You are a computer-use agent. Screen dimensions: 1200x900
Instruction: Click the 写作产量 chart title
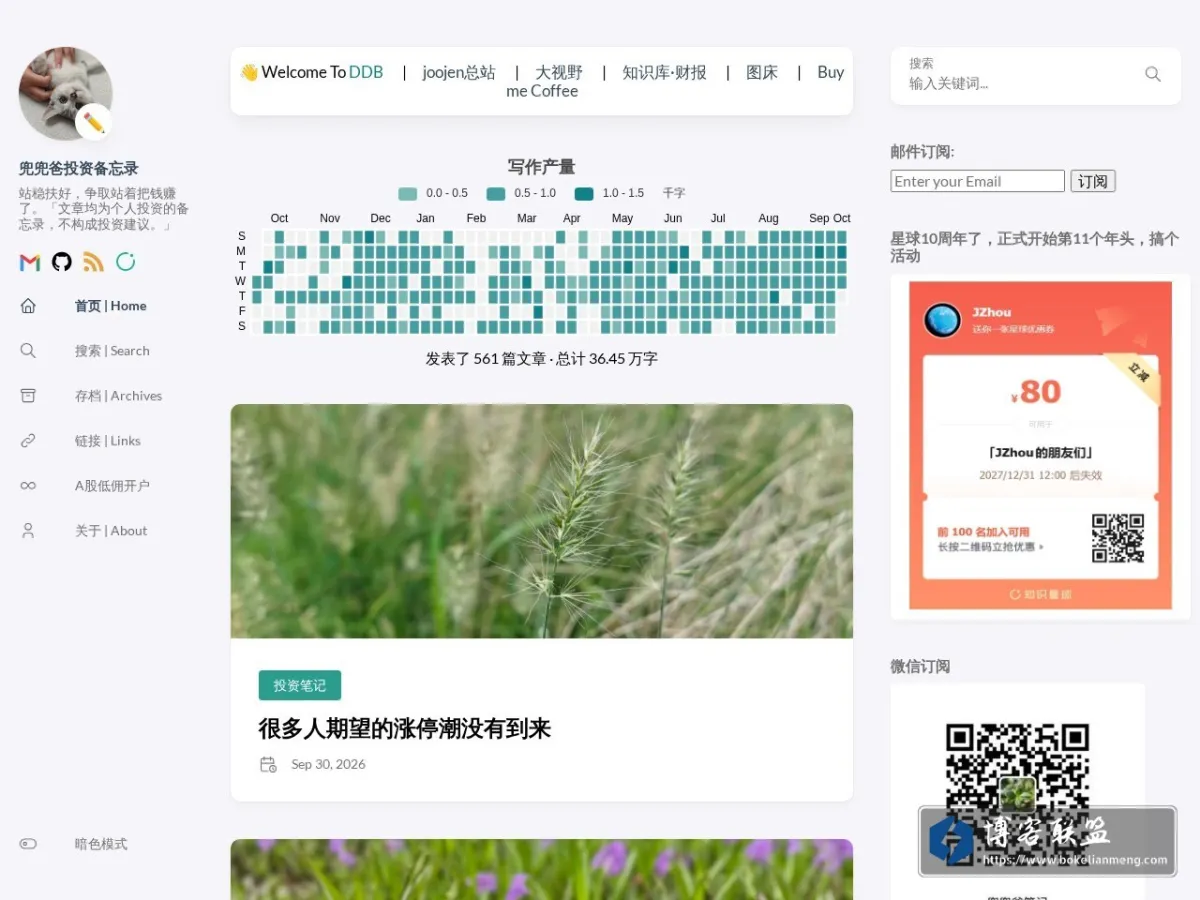coord(541,167)
